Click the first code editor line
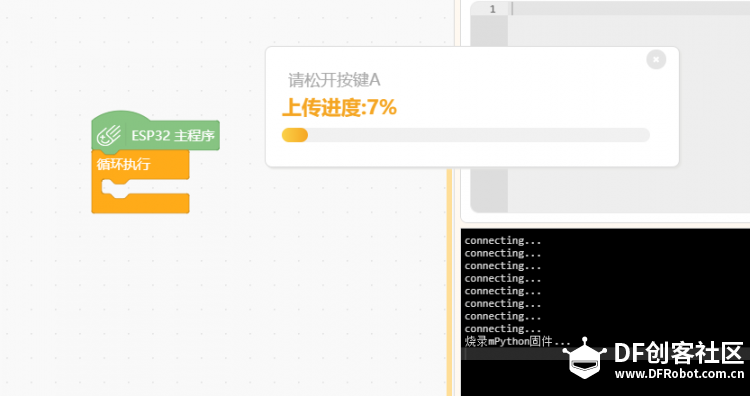Image resolution: width=750 pixels, height=396 pixels. [629, 9]
